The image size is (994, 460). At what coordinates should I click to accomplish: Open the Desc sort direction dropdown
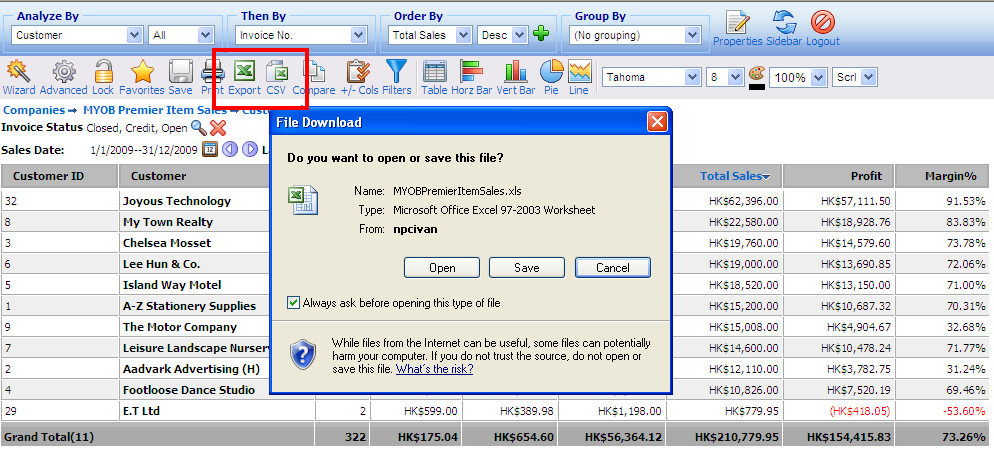tap(502, 35)
